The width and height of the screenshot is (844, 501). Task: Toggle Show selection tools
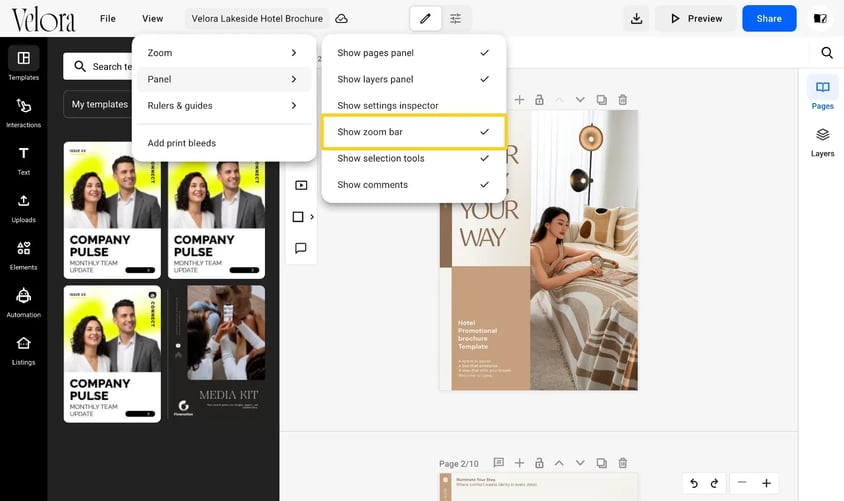[x=413, y=158]
